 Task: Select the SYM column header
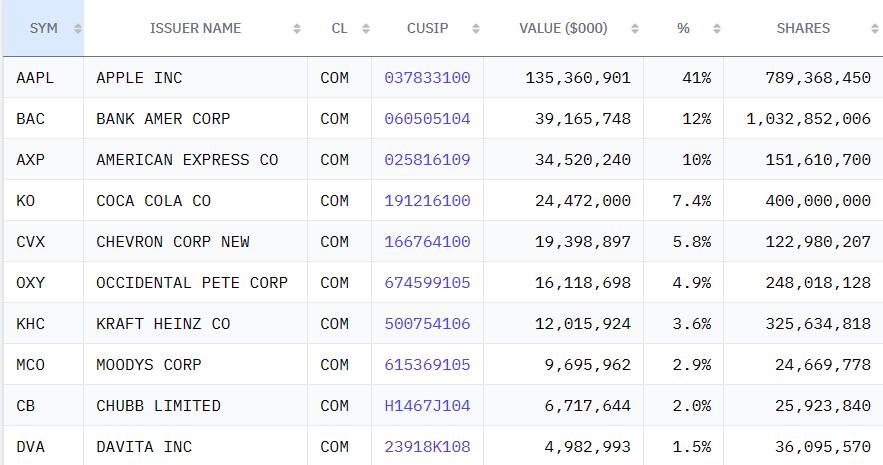tap(44, 28)
